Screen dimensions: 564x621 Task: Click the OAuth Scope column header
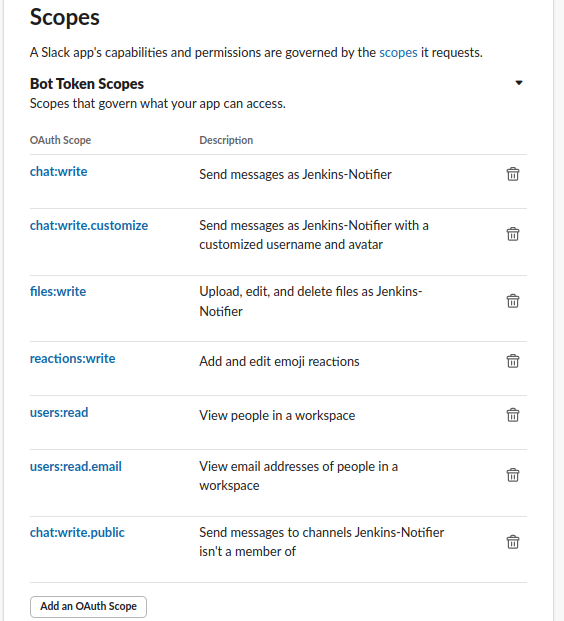pos(61,140)
